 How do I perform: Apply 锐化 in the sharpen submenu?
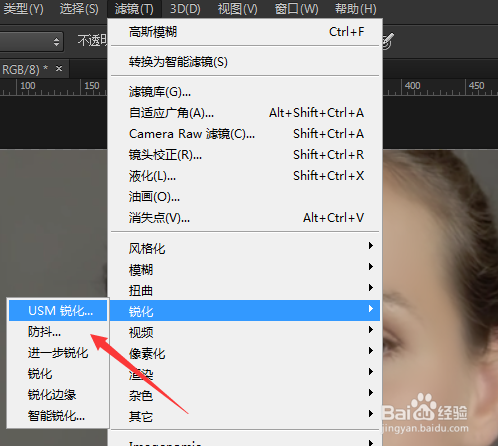(x=58, y=374)
